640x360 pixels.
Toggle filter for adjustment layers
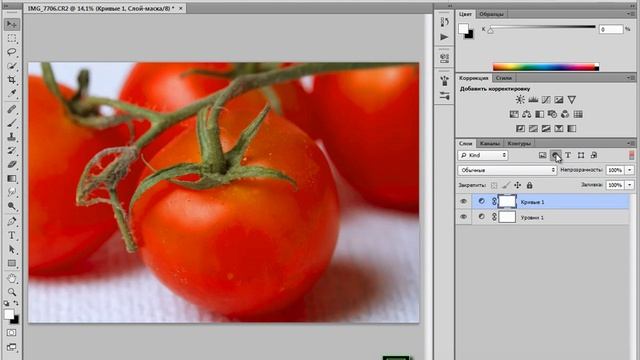tap(555, 155)
